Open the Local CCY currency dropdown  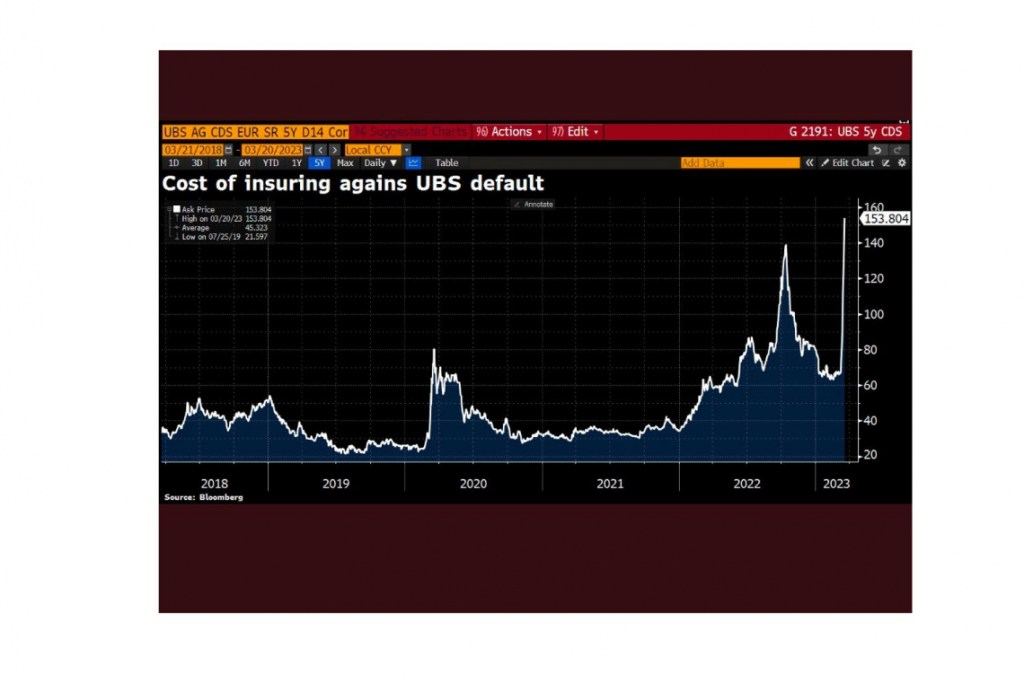coord(406,150)
